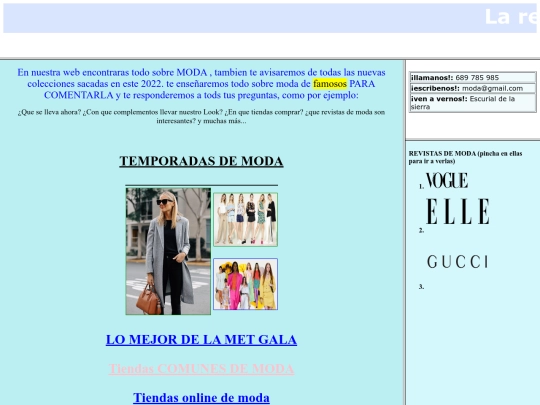Click the page title banner text "La re"
The width and height of the screenshot is (540, 405).
pos(511,17)
